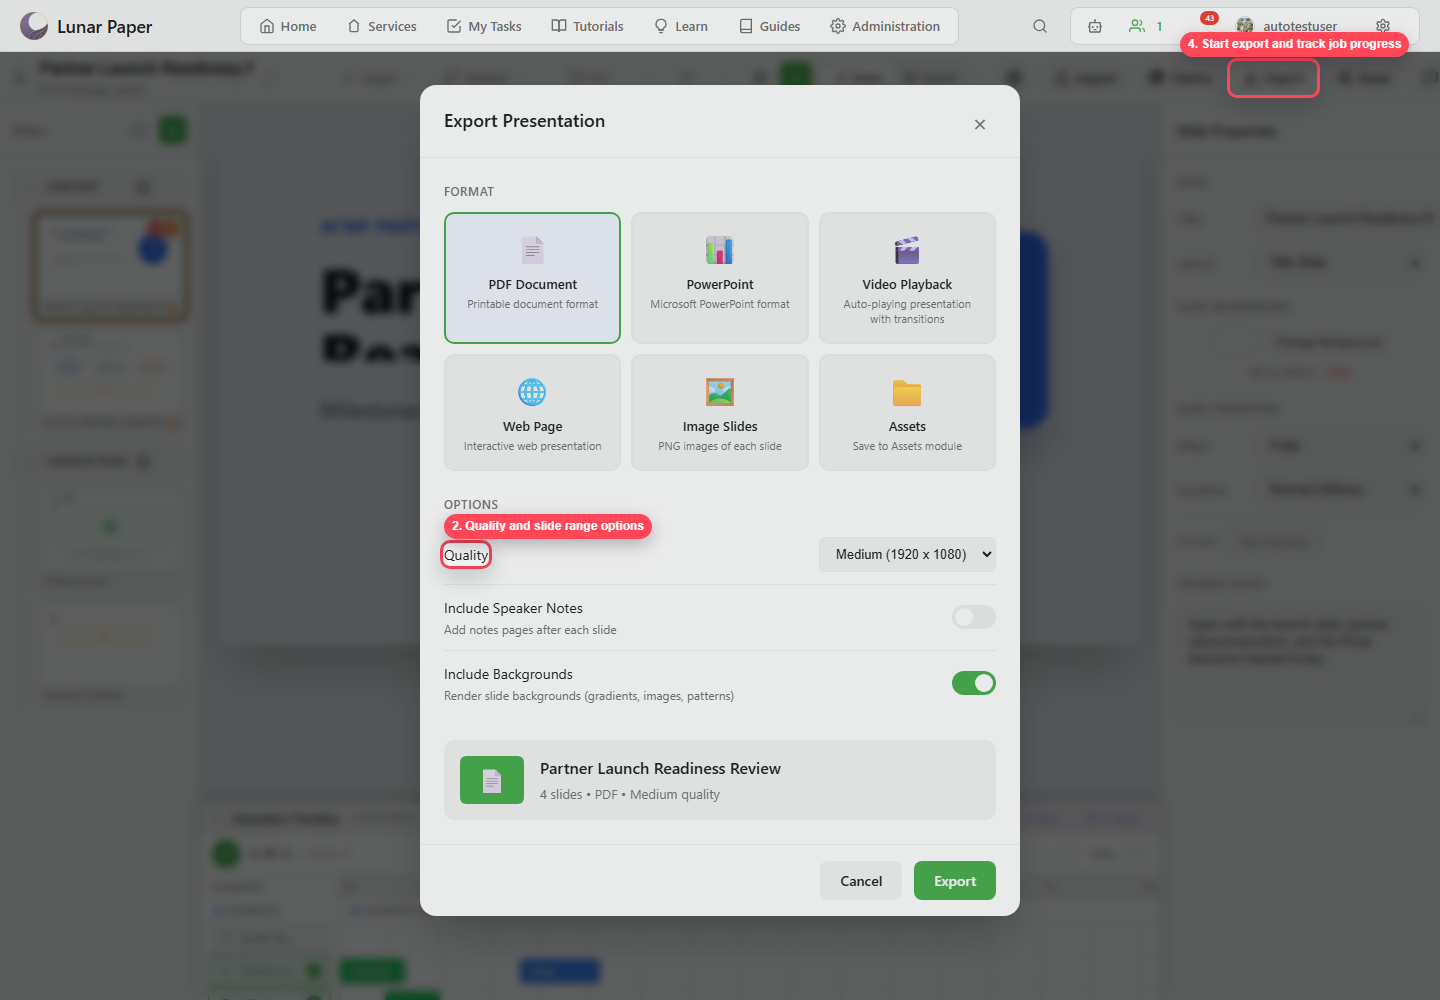
Task: Click the green Export button
Action: click(955, 881)
